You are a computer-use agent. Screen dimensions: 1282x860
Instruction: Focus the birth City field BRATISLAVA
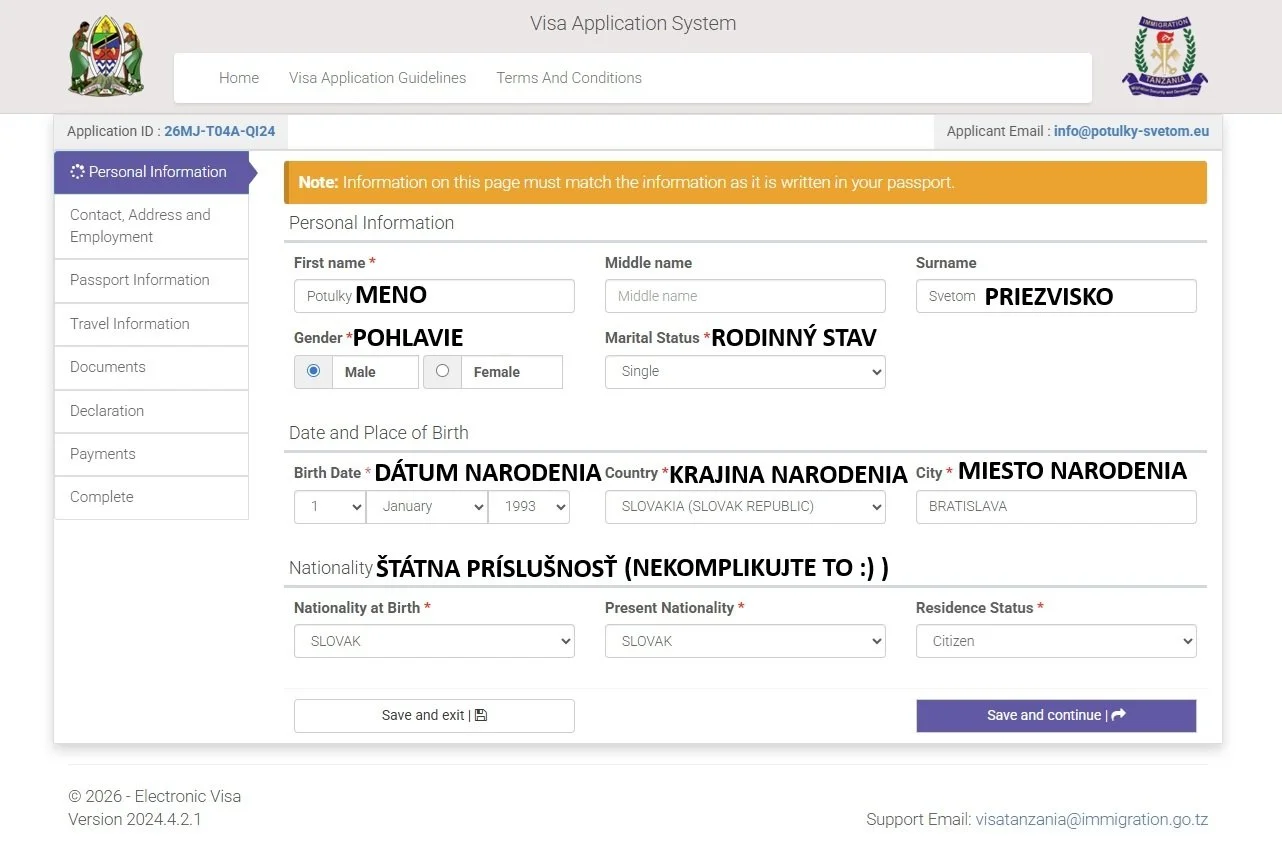[1056, 507]
